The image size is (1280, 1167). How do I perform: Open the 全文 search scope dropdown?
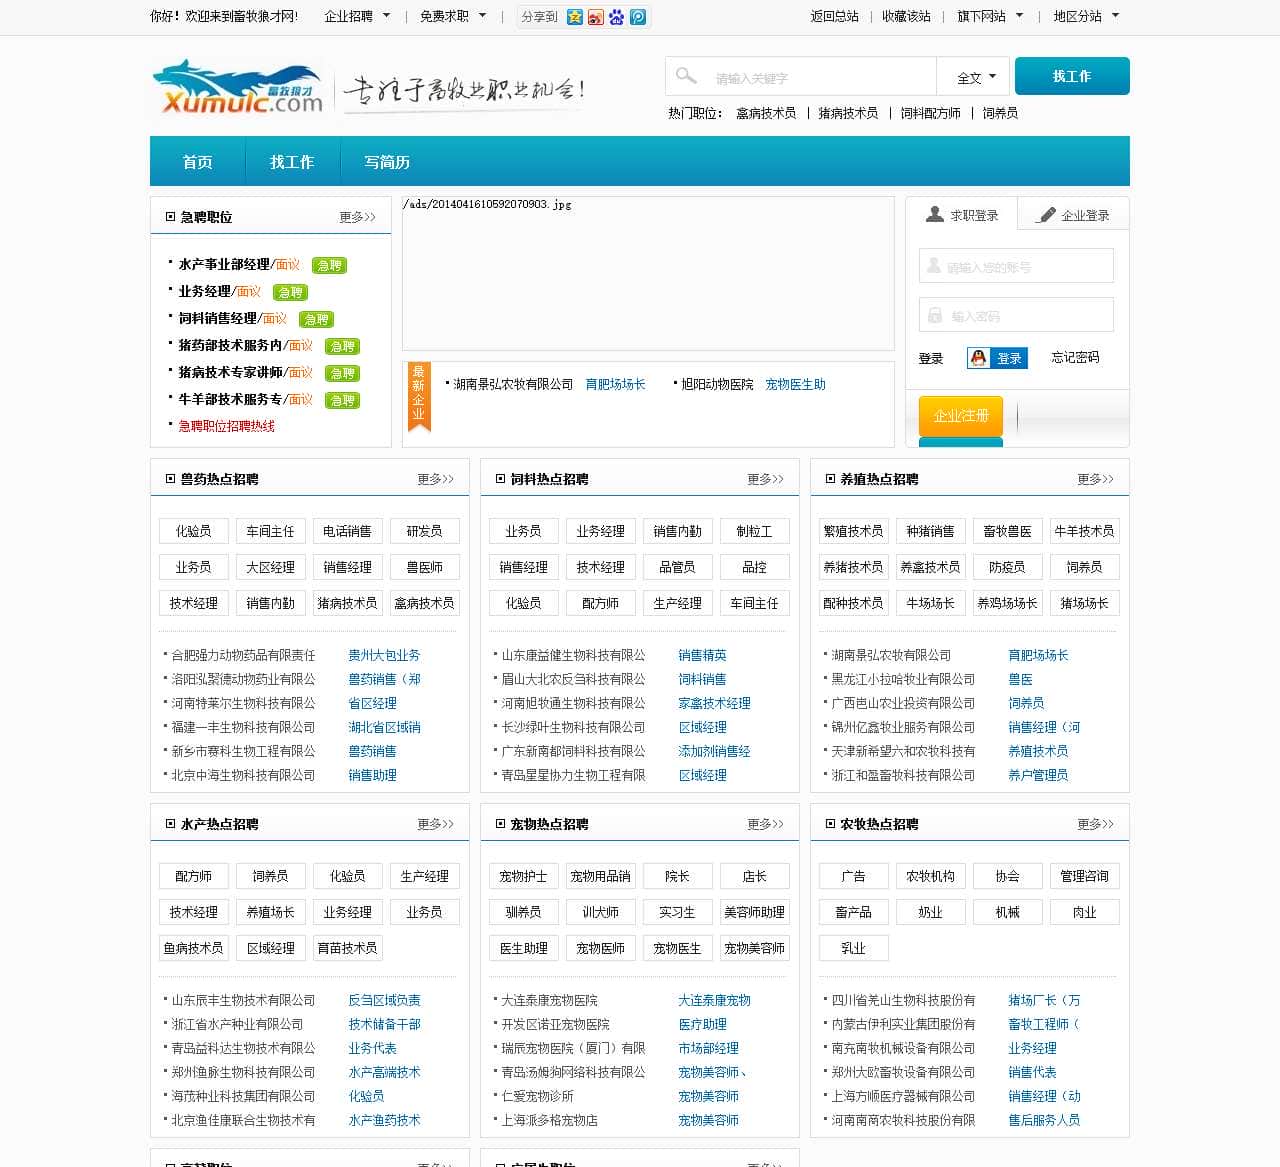click(x=976, y=77)
